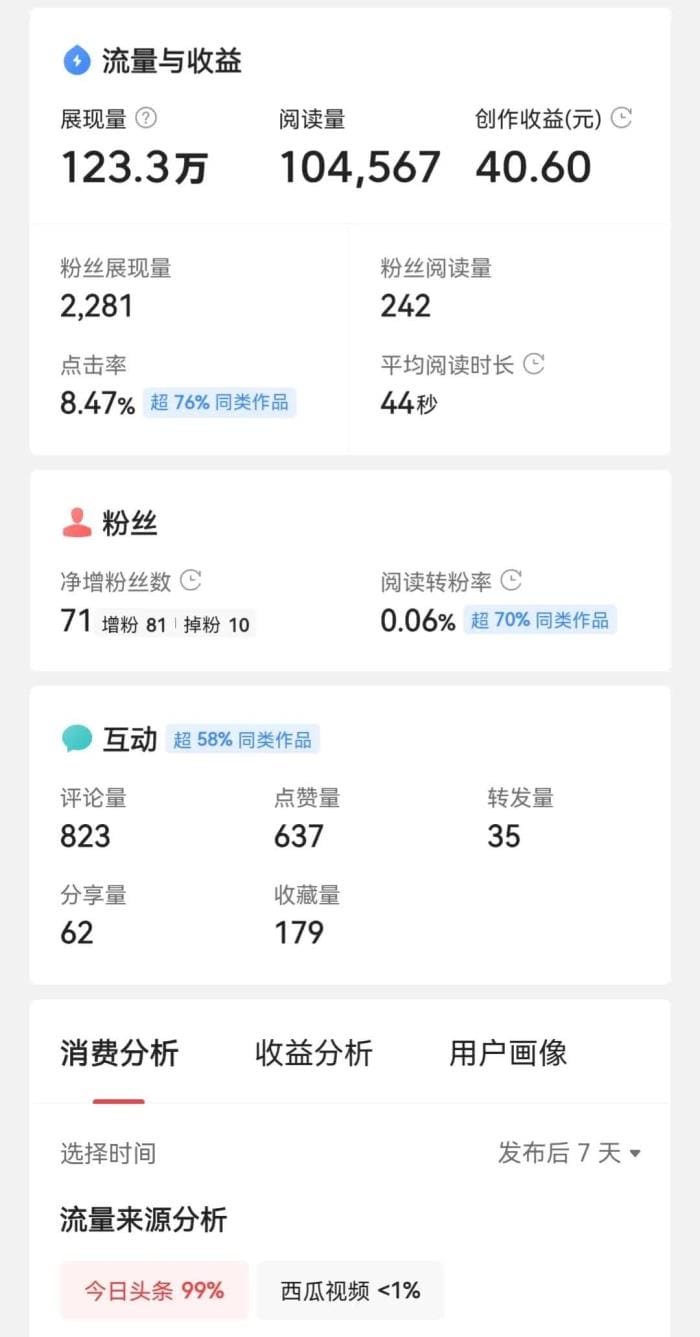Click the clock icon next to 平均阅读时长
The image size is (700, 1337).
pyautogui.click(x=534, y=364)
